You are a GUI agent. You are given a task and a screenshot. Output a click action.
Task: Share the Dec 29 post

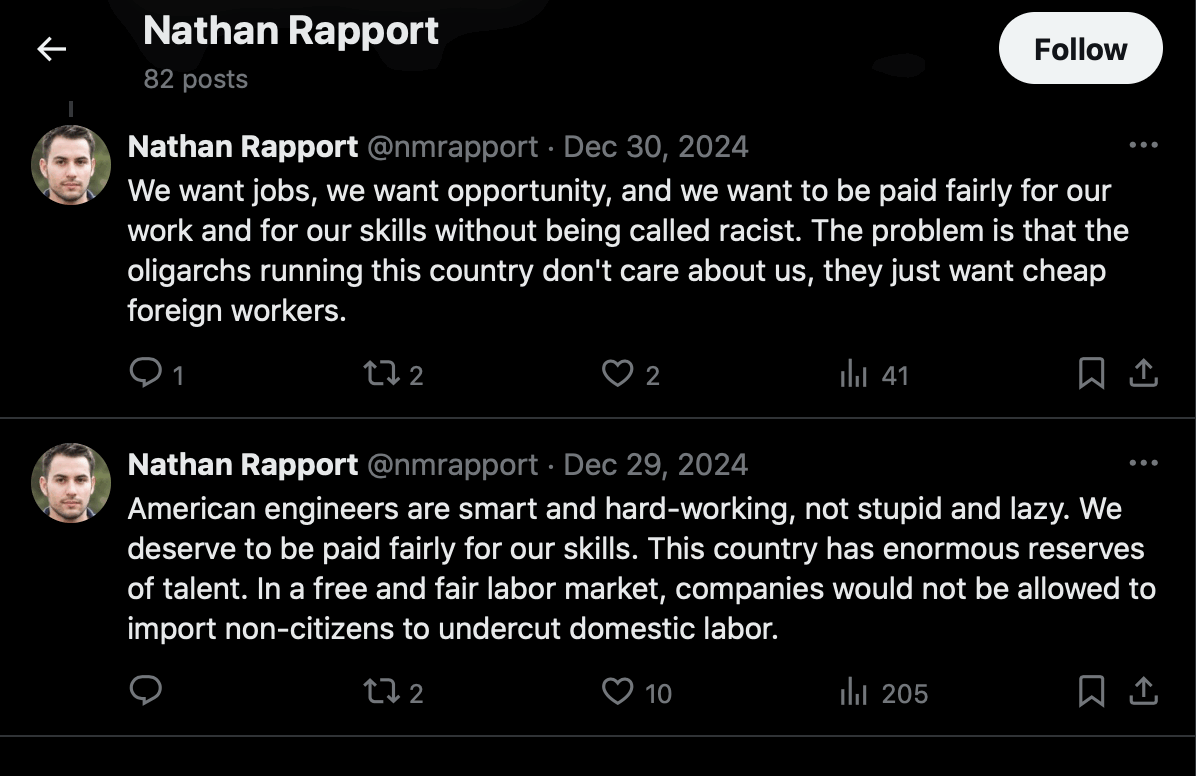tap(1143, 691)
